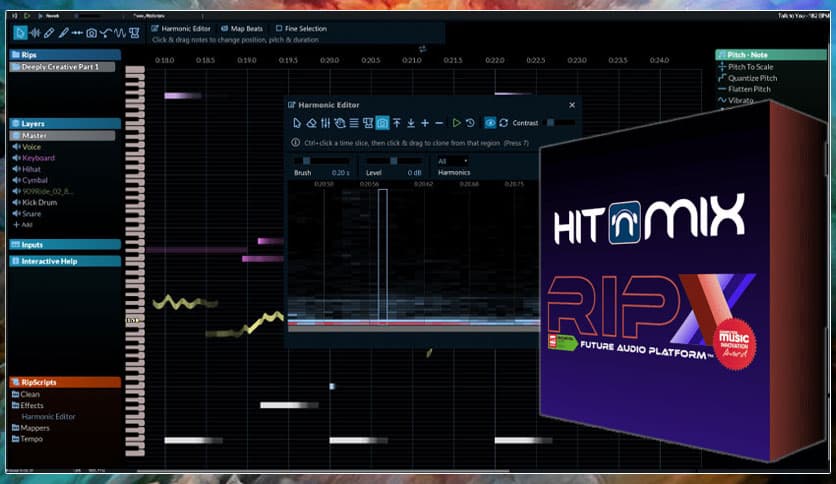Select the pitch curve tool in main toolbar
This screenshot has height=484, width=836.
click(106, 33)
